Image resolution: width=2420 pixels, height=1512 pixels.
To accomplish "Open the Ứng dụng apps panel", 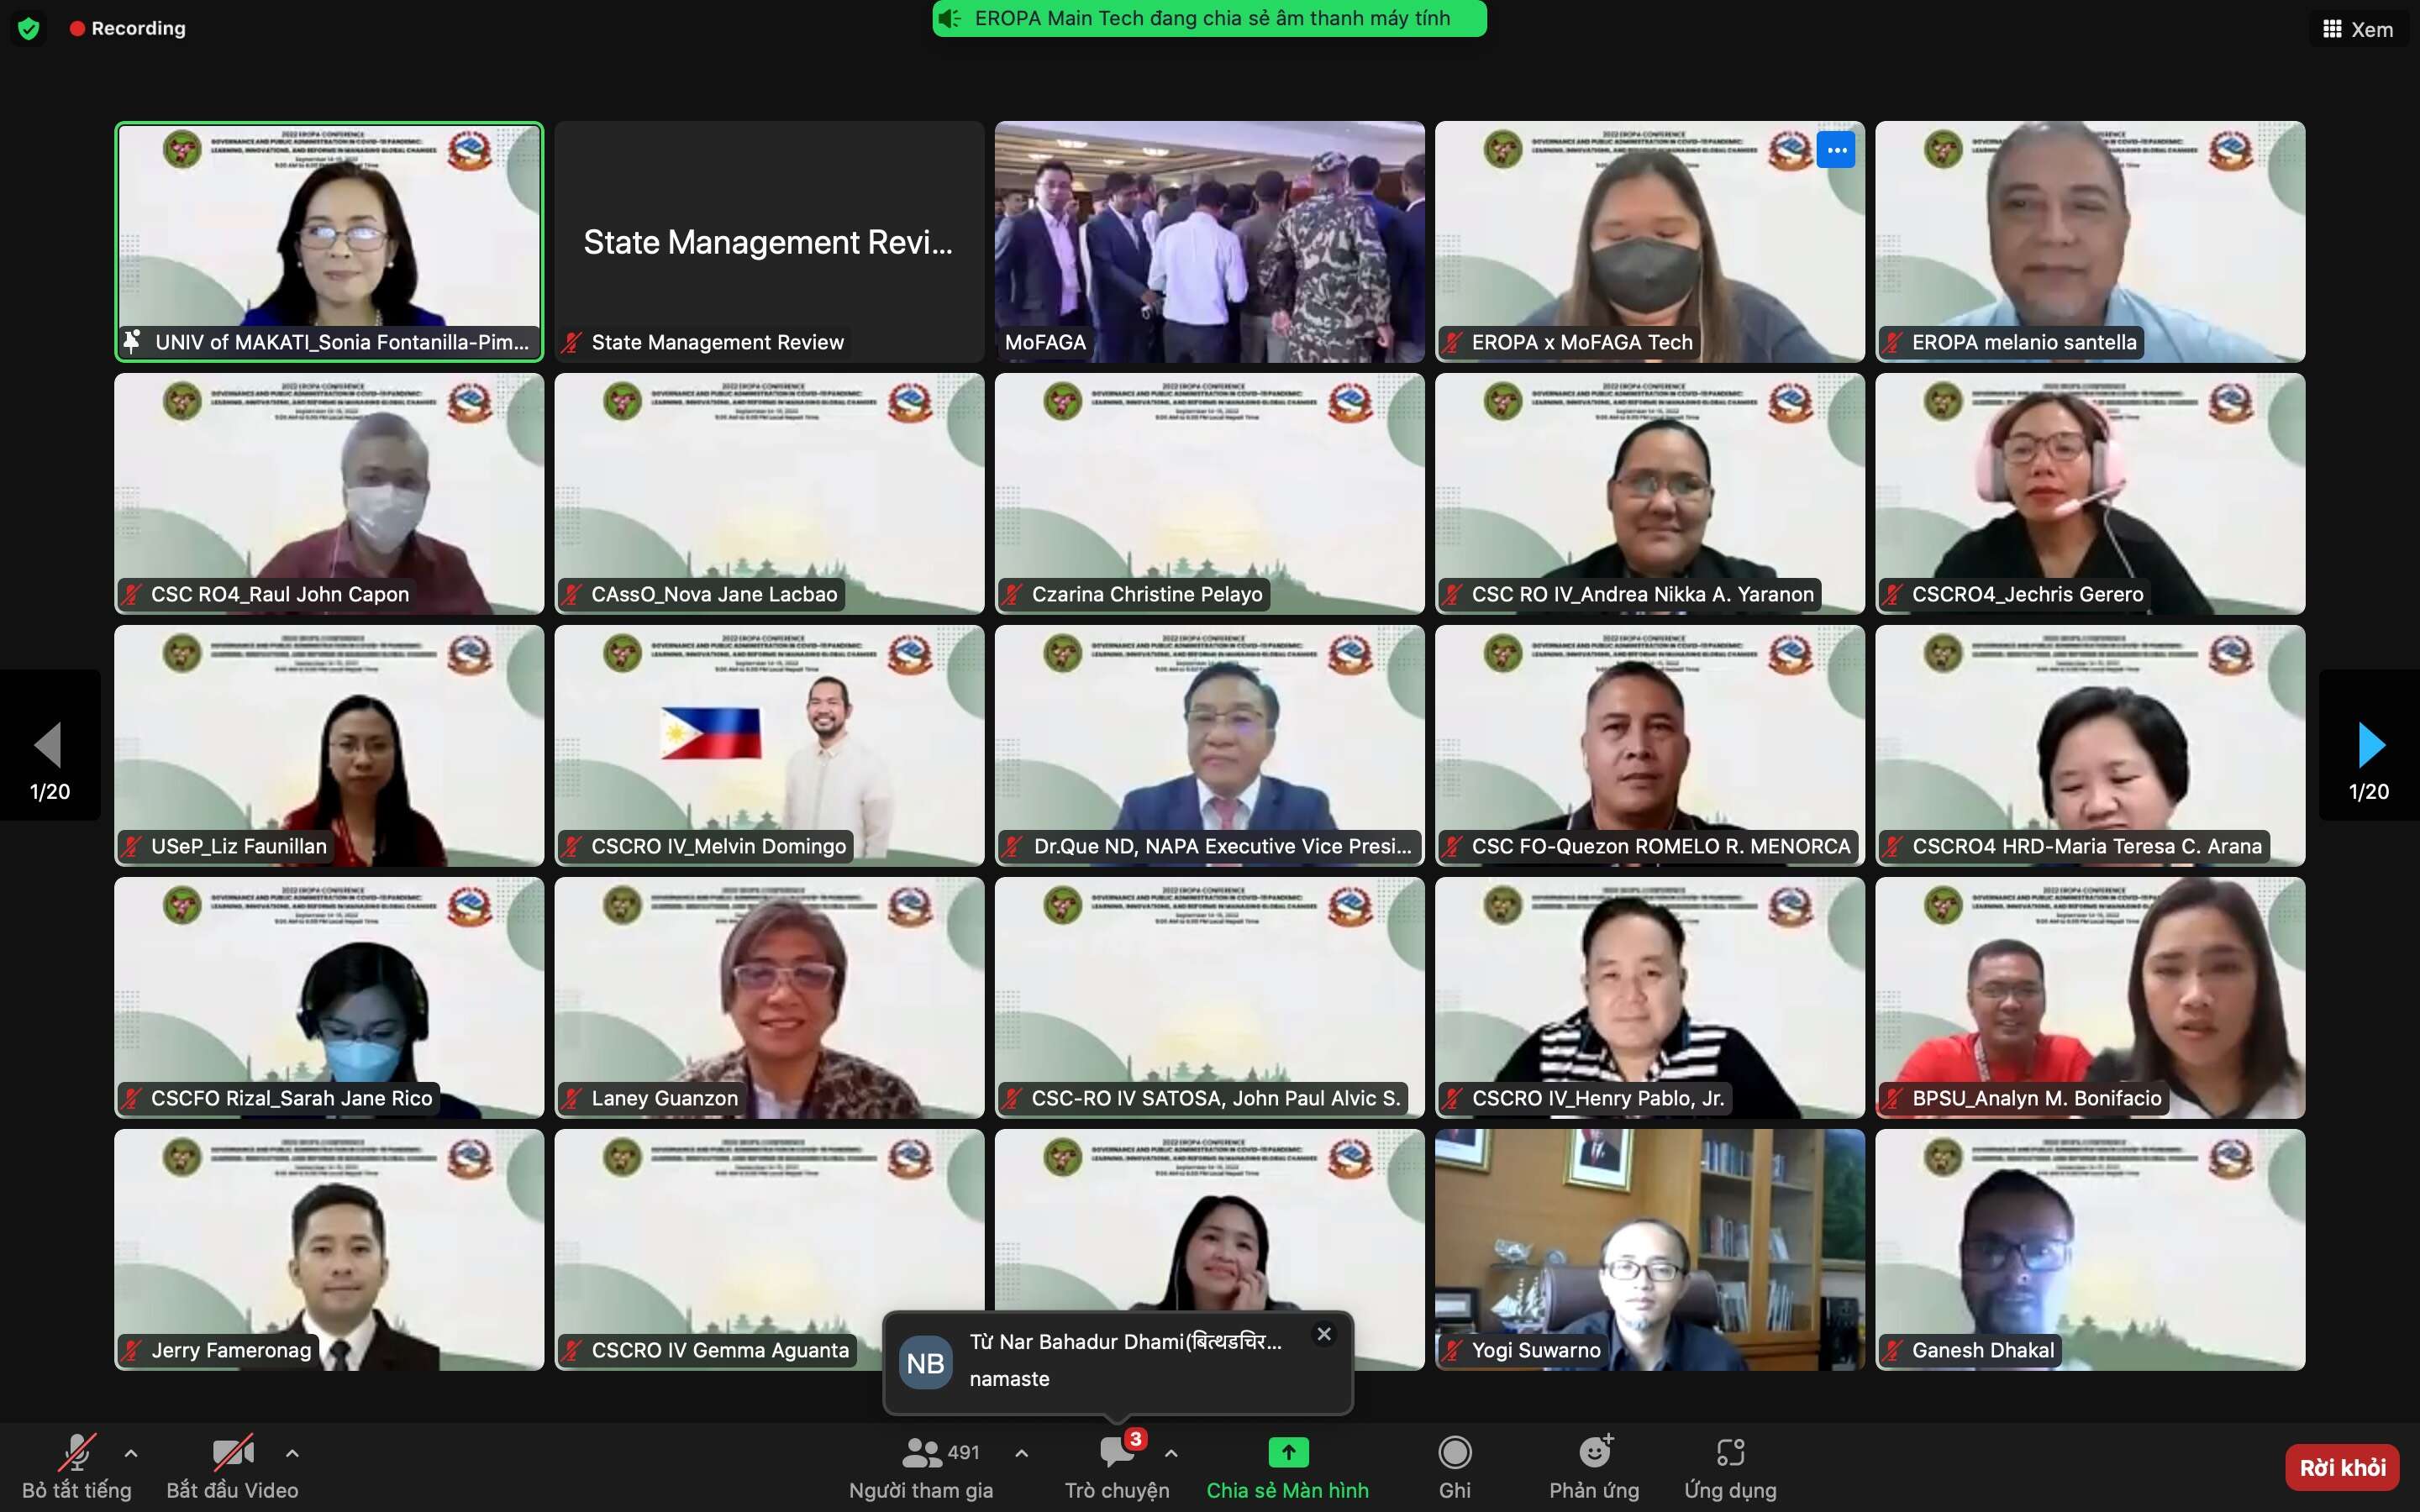I will [1730, 1466].
